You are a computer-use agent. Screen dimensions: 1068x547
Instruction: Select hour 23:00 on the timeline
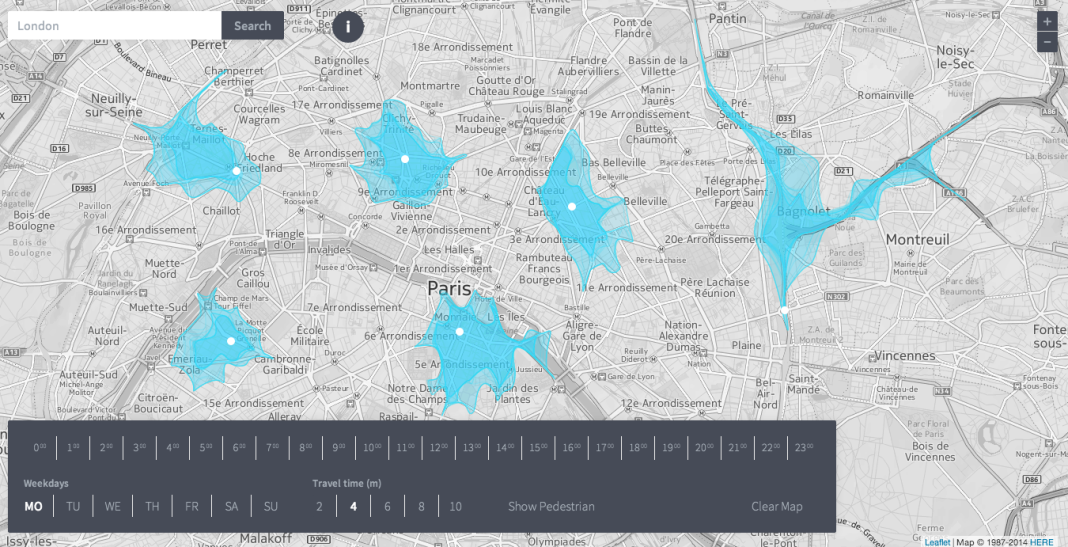pos(804,448)
